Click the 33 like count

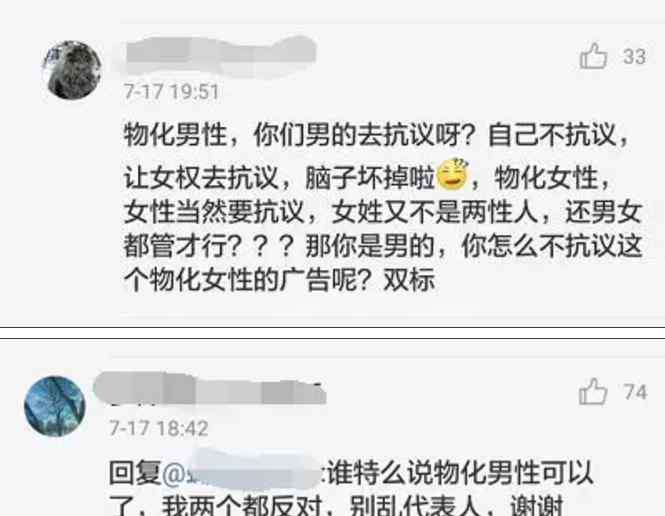pyautogui.click(x=634, y=56)
